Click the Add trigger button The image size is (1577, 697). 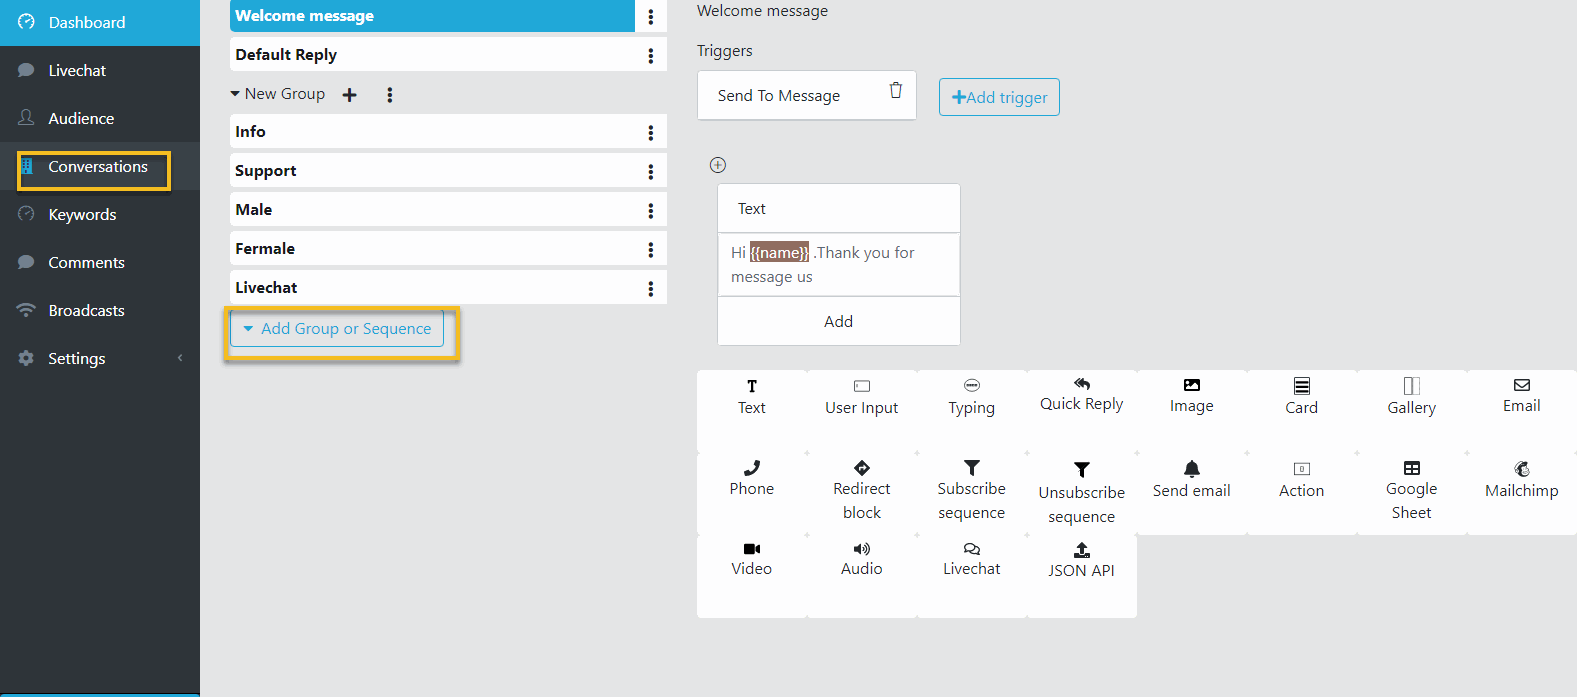click(999, 97)
